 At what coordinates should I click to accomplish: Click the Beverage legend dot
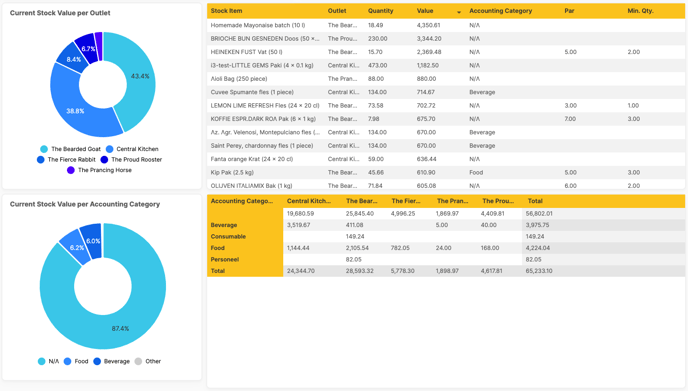[x=97, y=362]
